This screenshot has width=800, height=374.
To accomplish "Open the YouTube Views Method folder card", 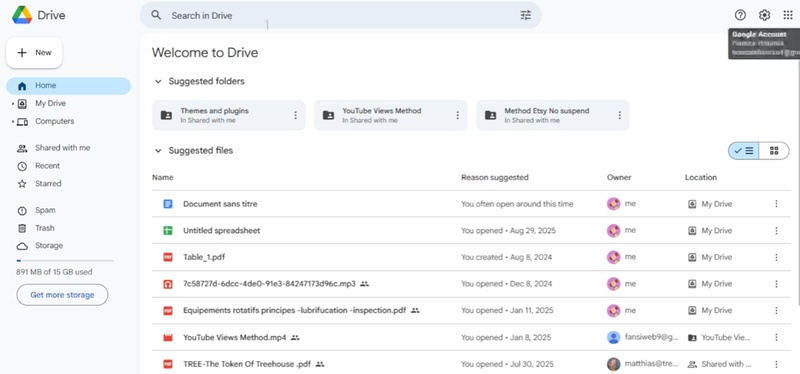I will [x=391, y=115].
